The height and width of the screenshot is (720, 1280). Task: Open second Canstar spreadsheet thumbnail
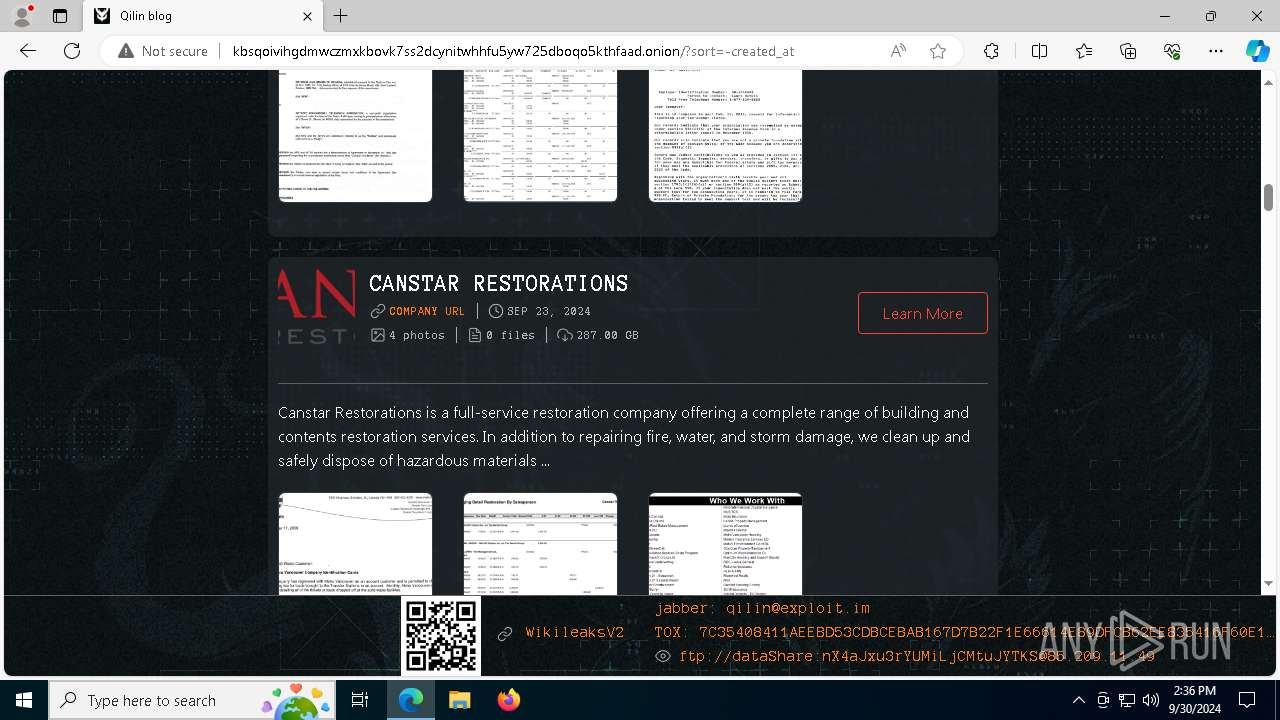point(540,544)
